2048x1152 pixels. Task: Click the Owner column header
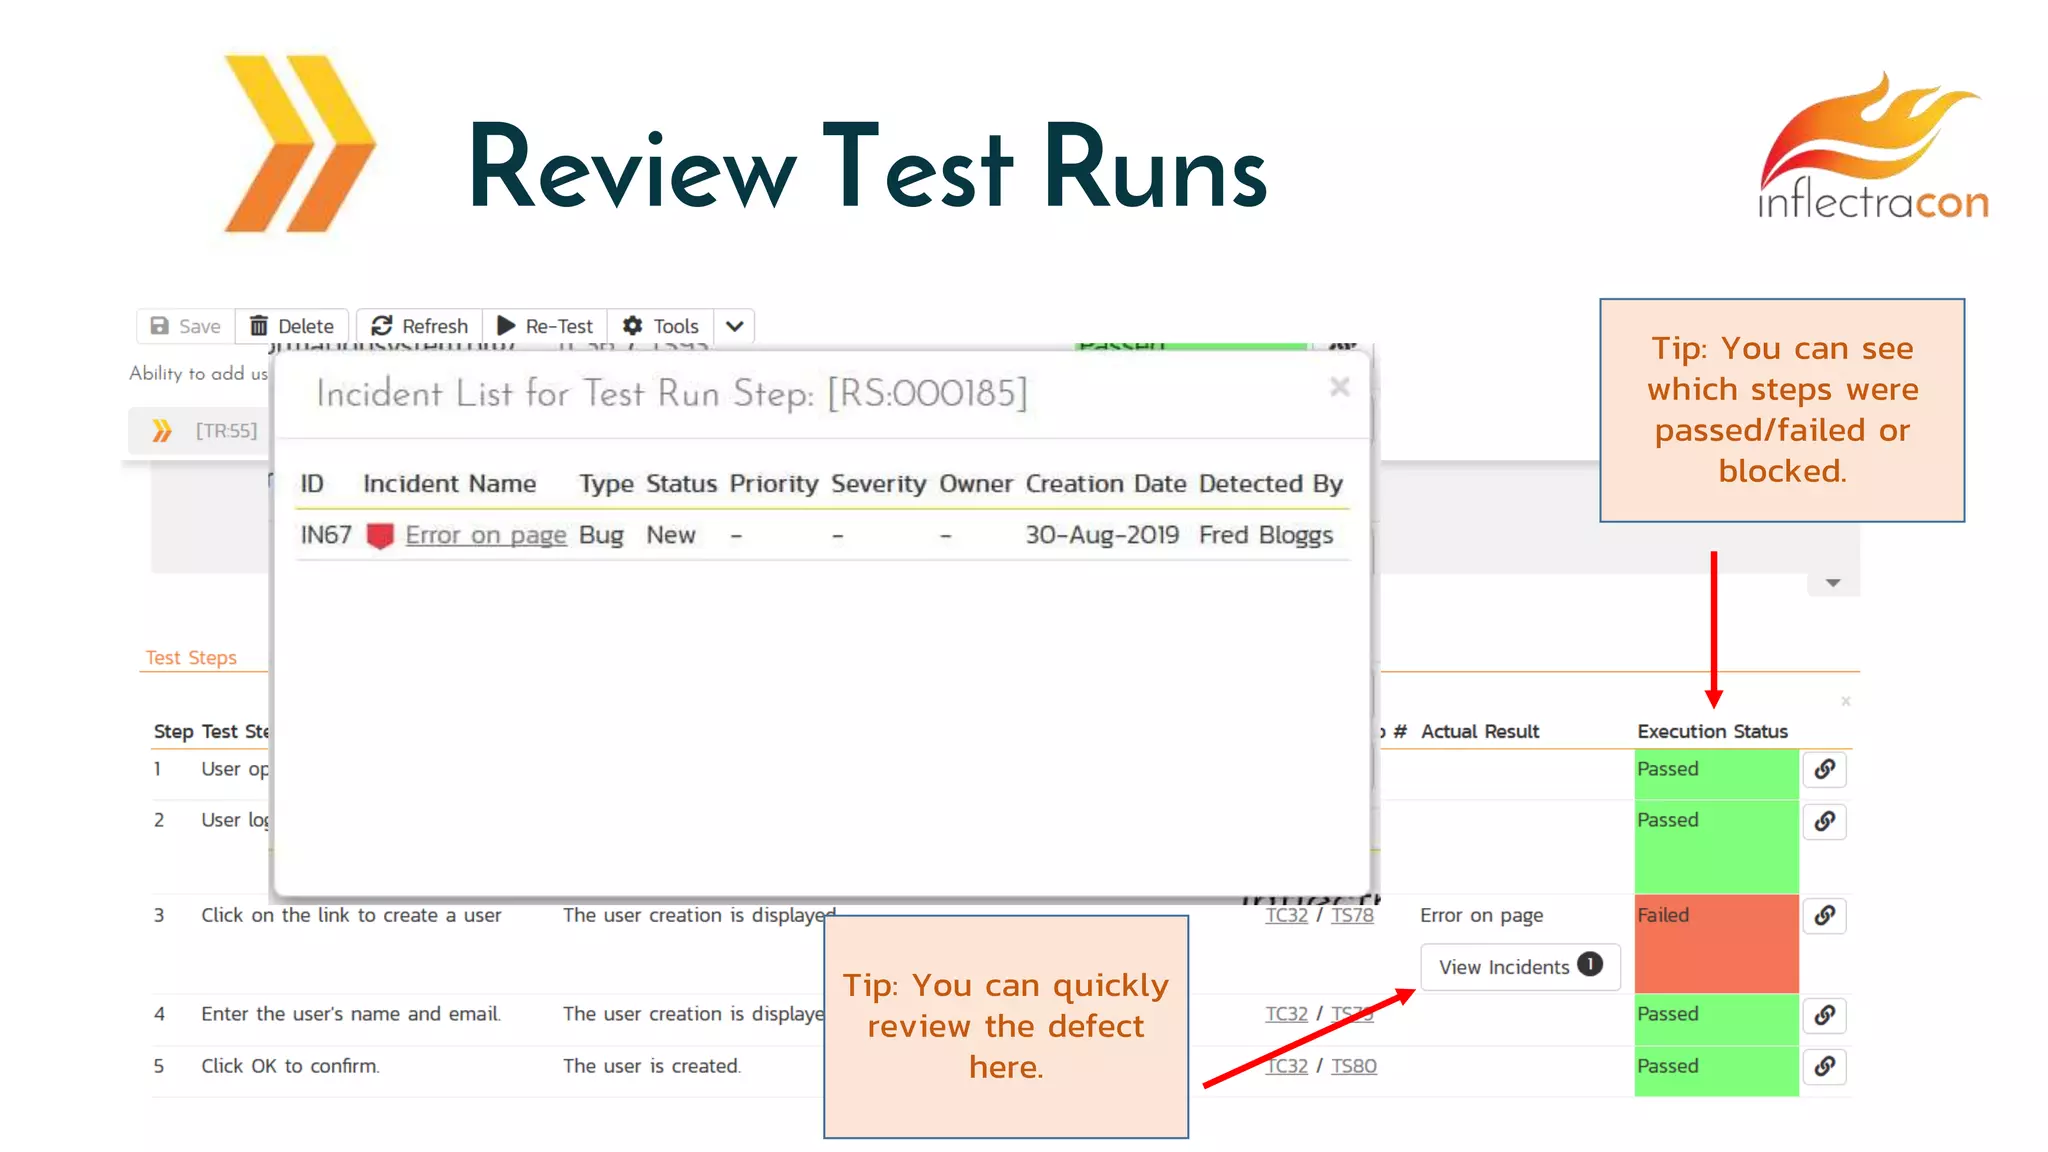tap(976, 484)
